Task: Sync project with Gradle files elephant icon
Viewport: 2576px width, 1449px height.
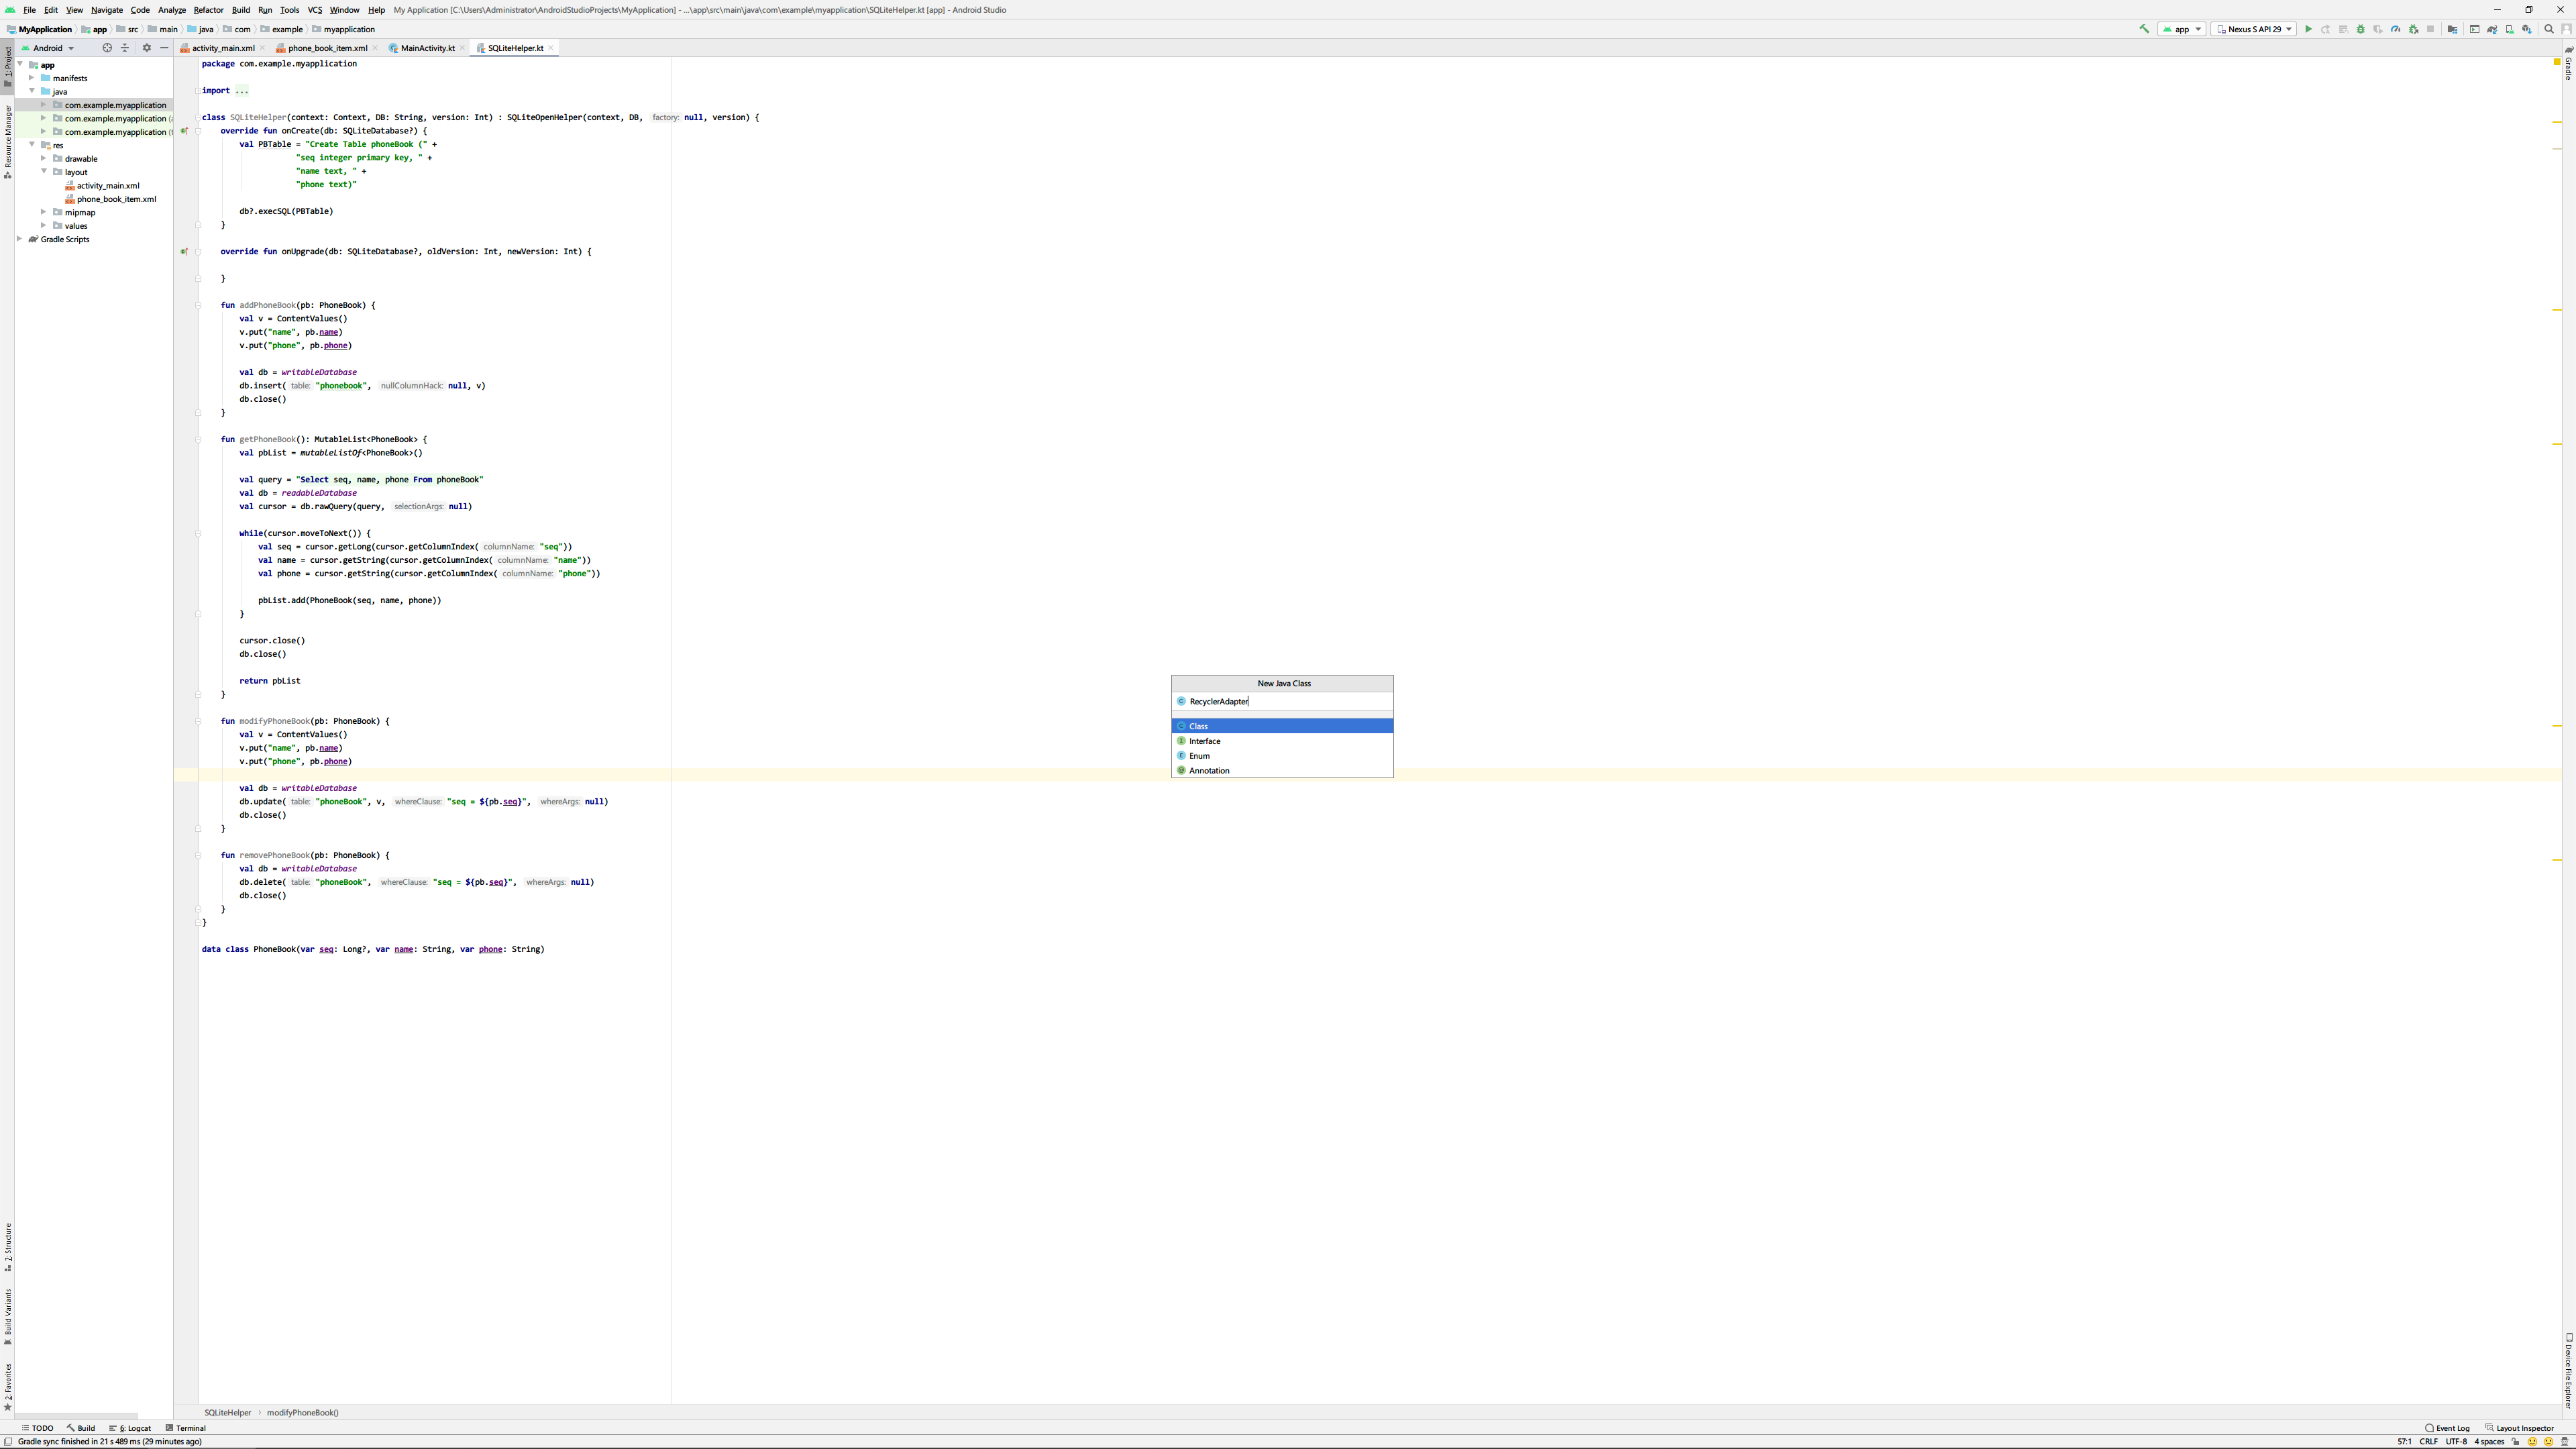Action: click(x=2492, y=29)
